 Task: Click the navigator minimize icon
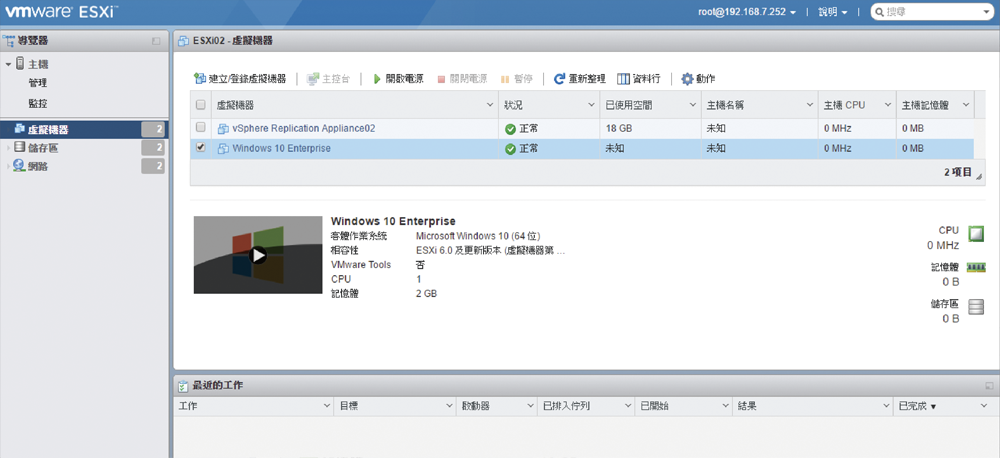click(156, 41)
